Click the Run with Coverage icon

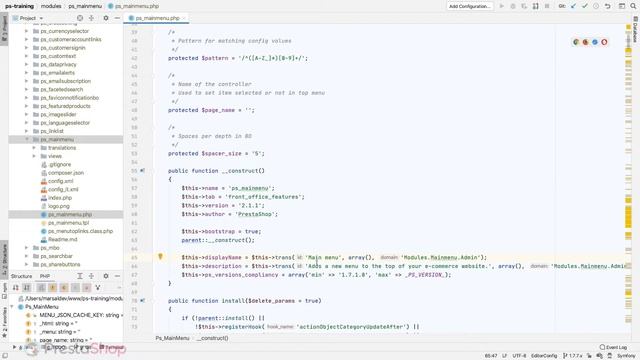(524, 6)
